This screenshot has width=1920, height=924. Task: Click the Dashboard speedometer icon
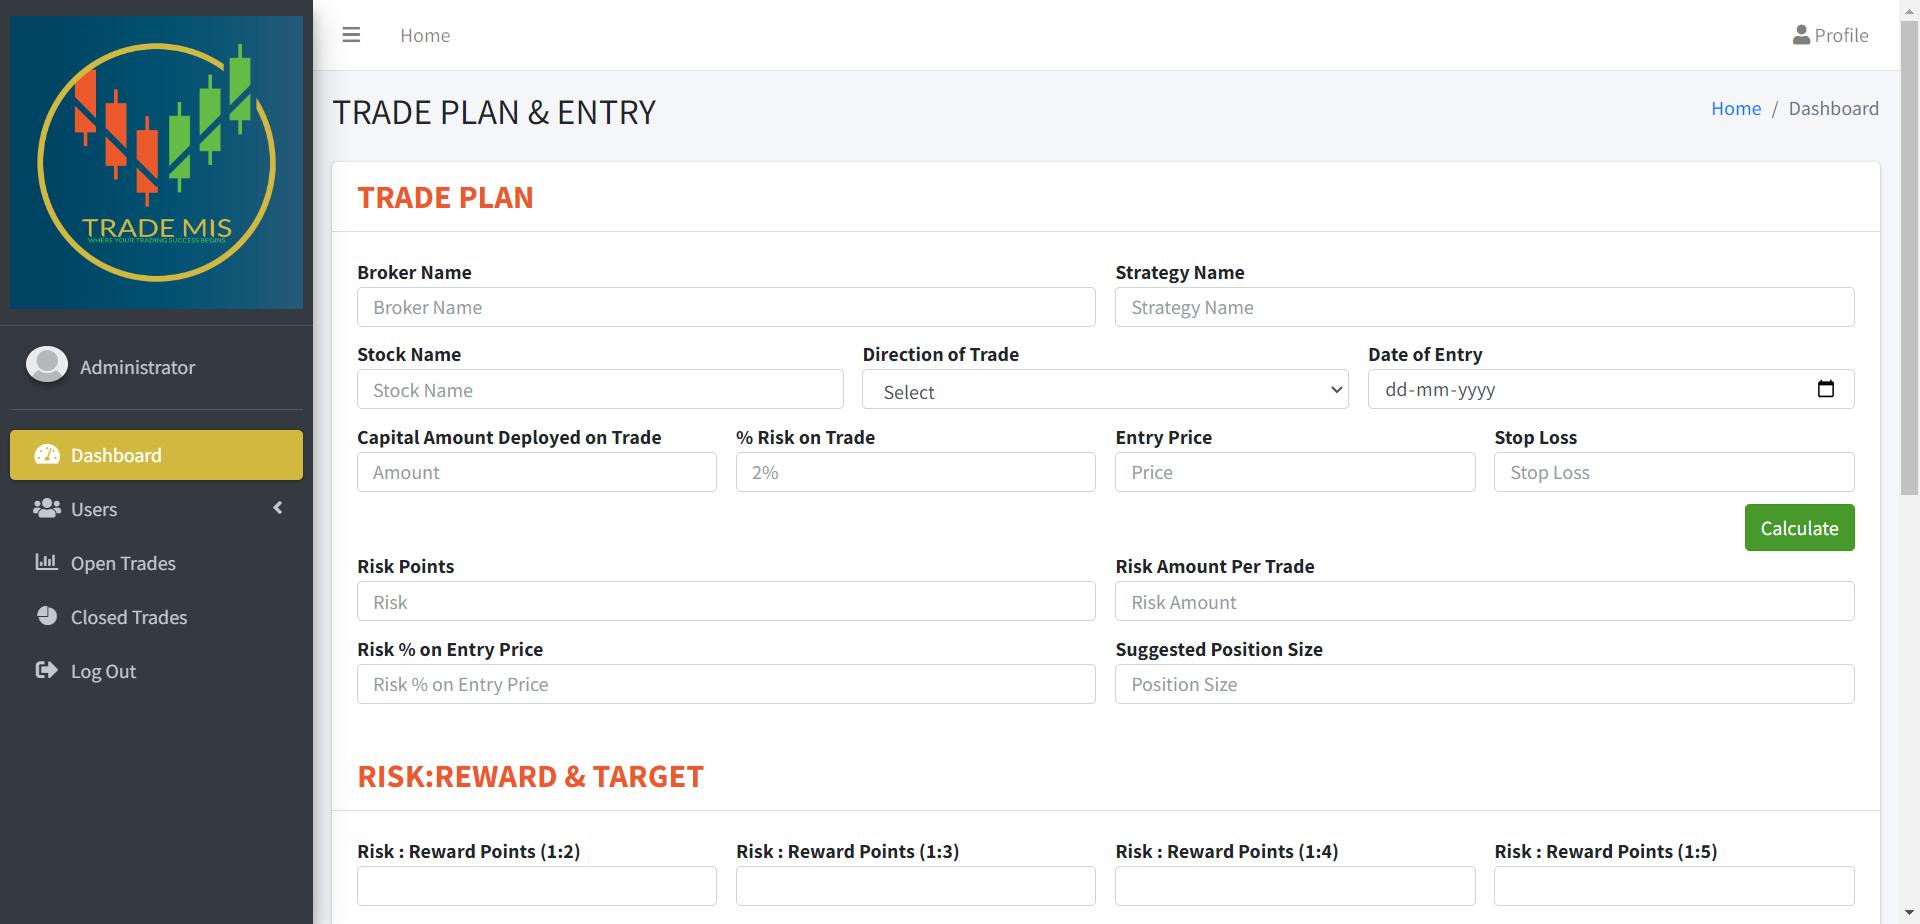pyautogui.click(x=47, y=455)
